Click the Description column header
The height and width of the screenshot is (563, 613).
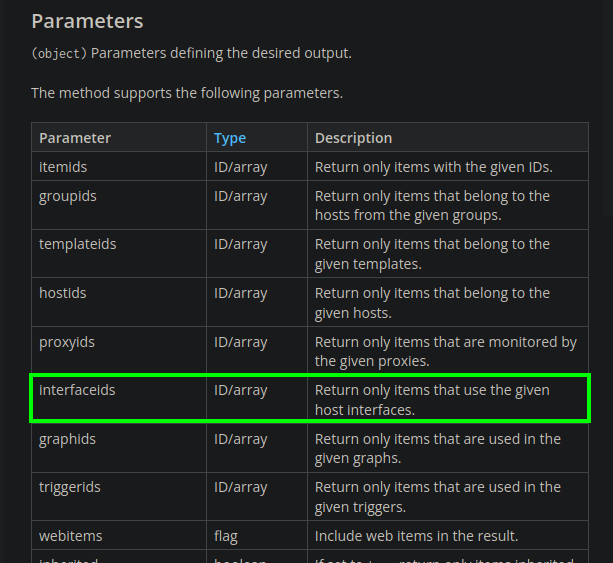coord(353,138)
